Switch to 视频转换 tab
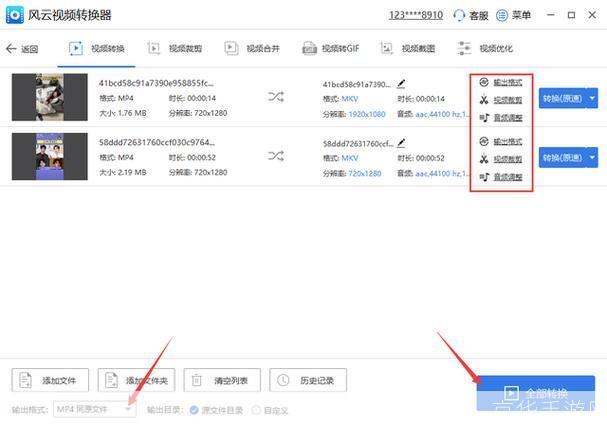Image resolution: width=607 pixels, height=427 pixels. tap(96, 49)
